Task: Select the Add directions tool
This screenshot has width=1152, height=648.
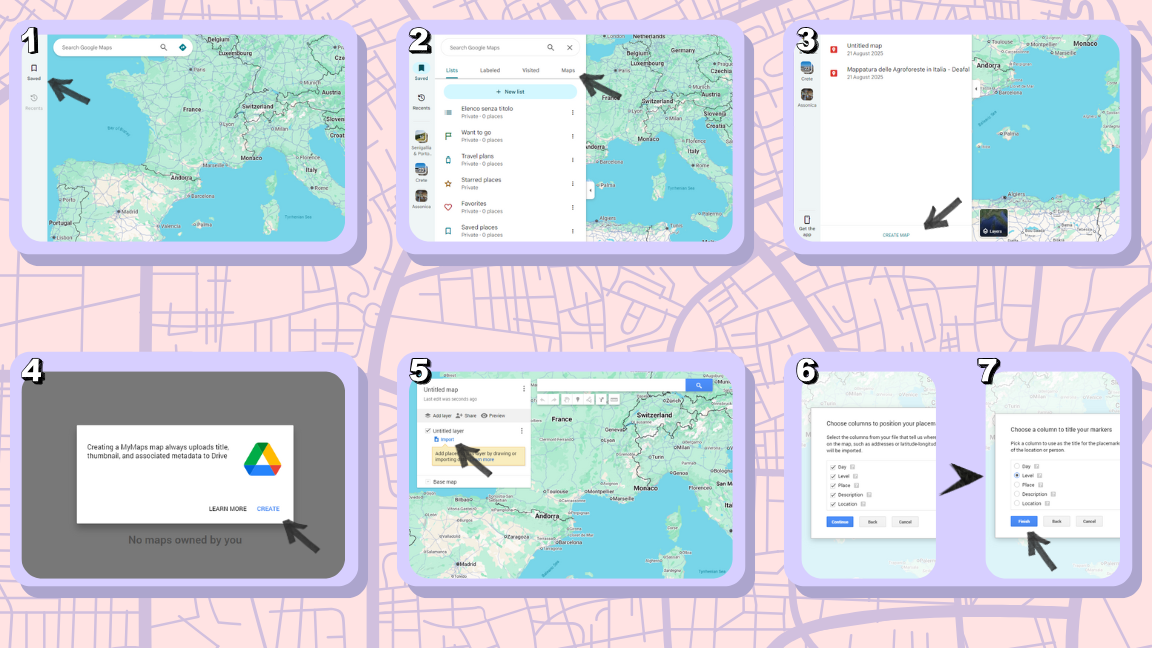Action: coord(601,400)
